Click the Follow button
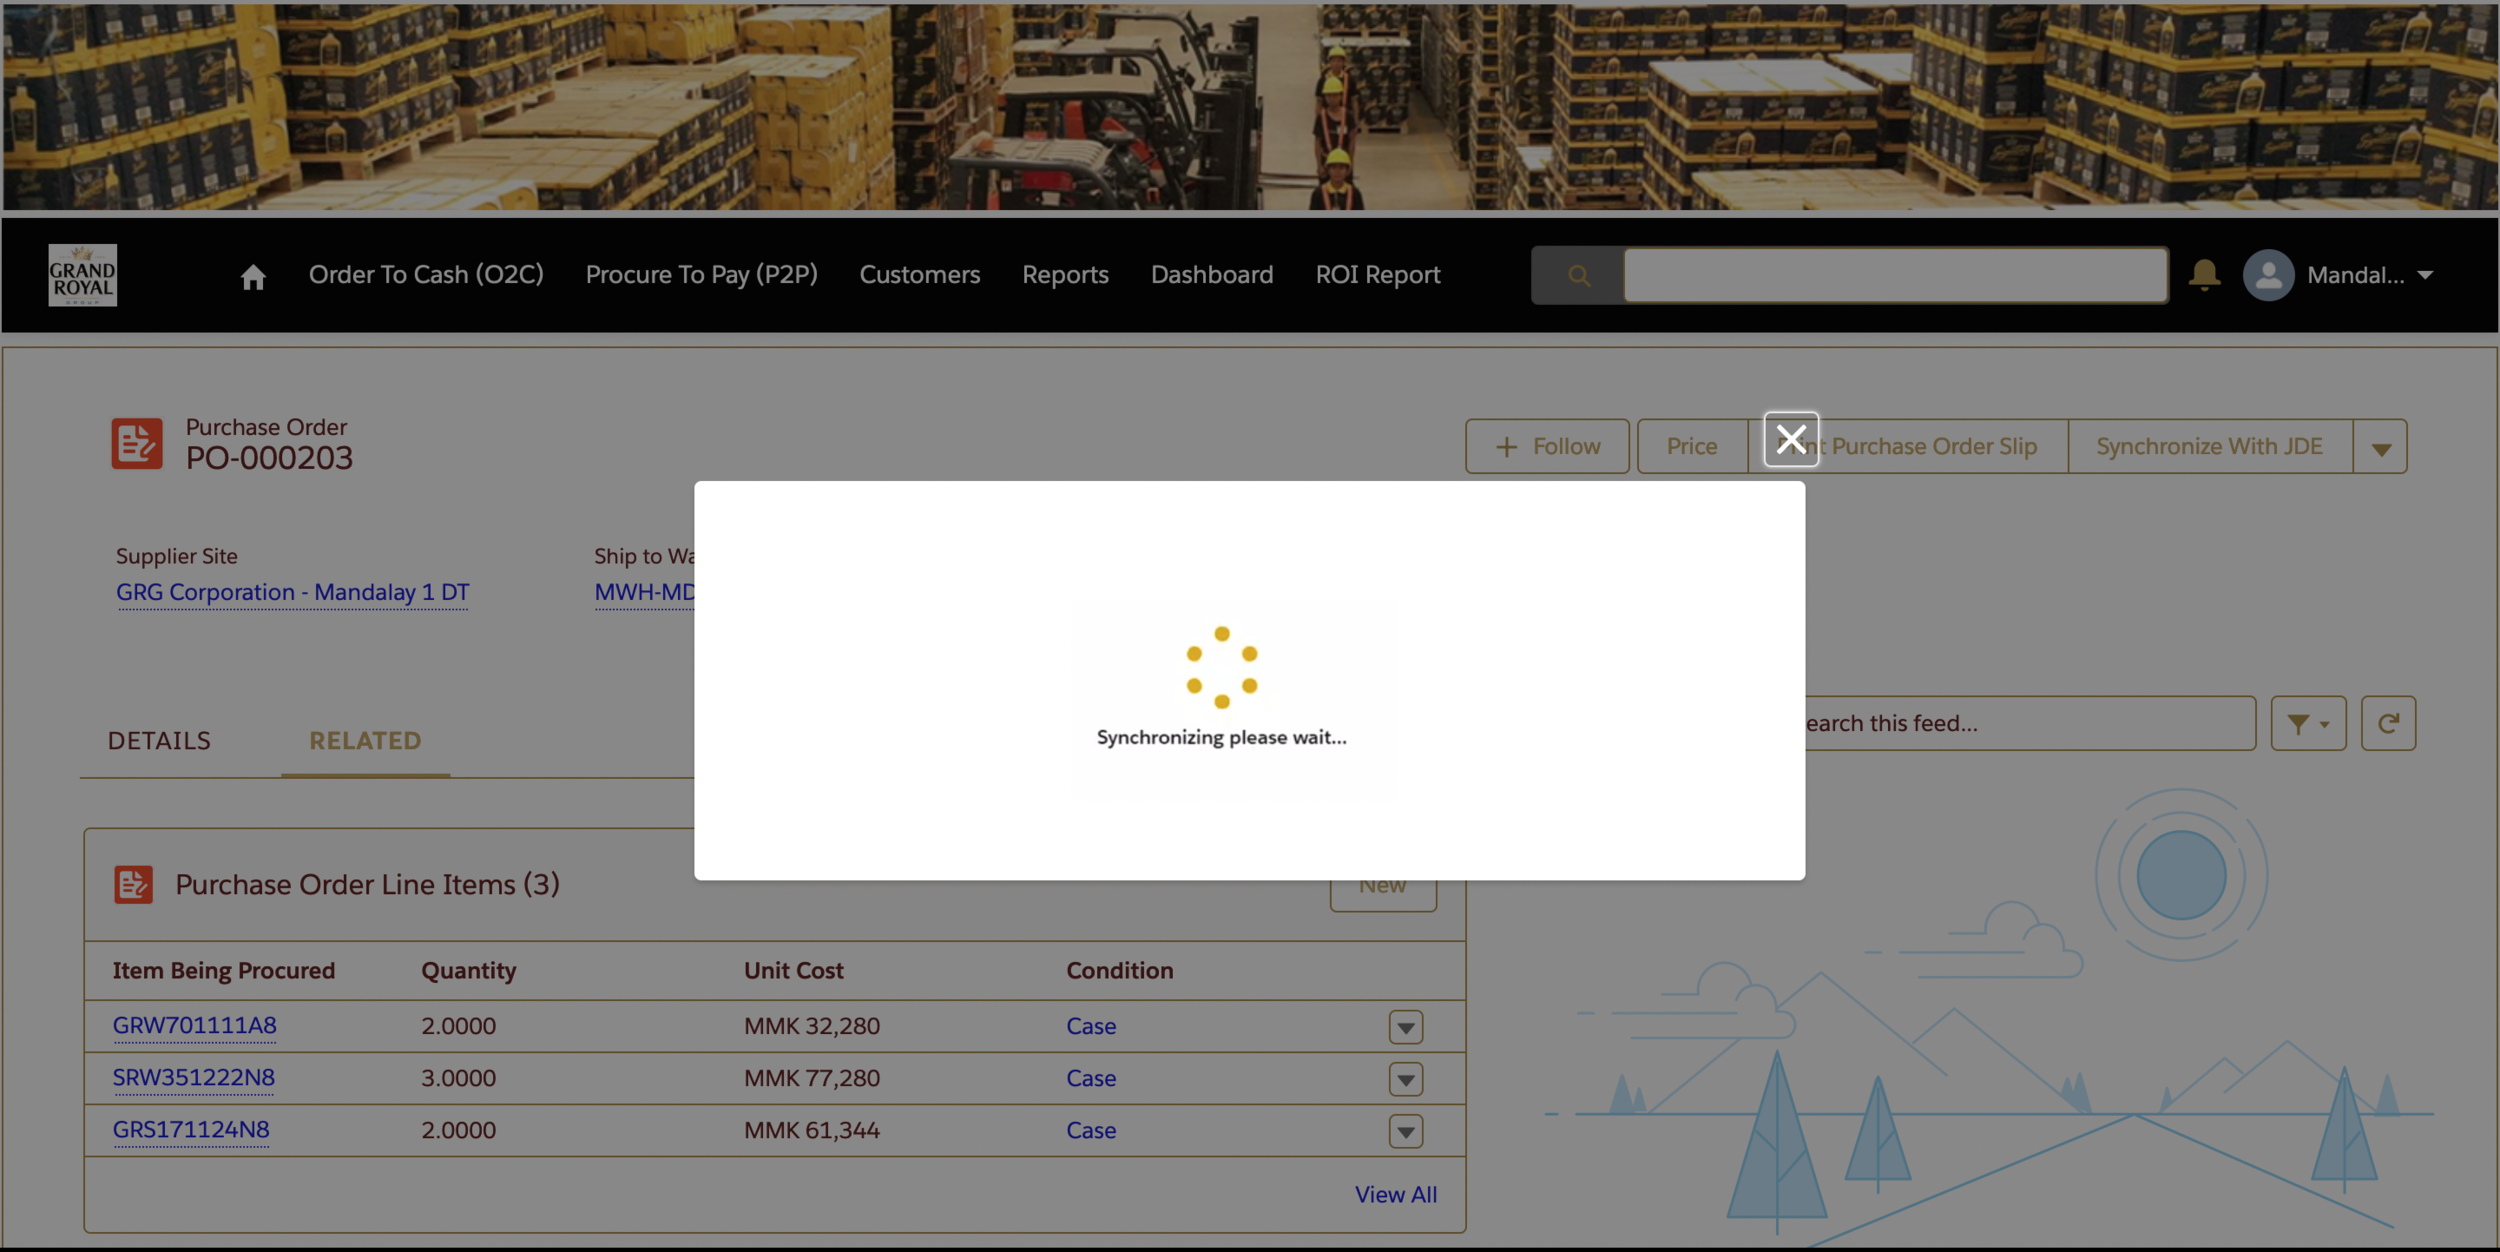The image size is (2500, 1252). click(1547, 447)
